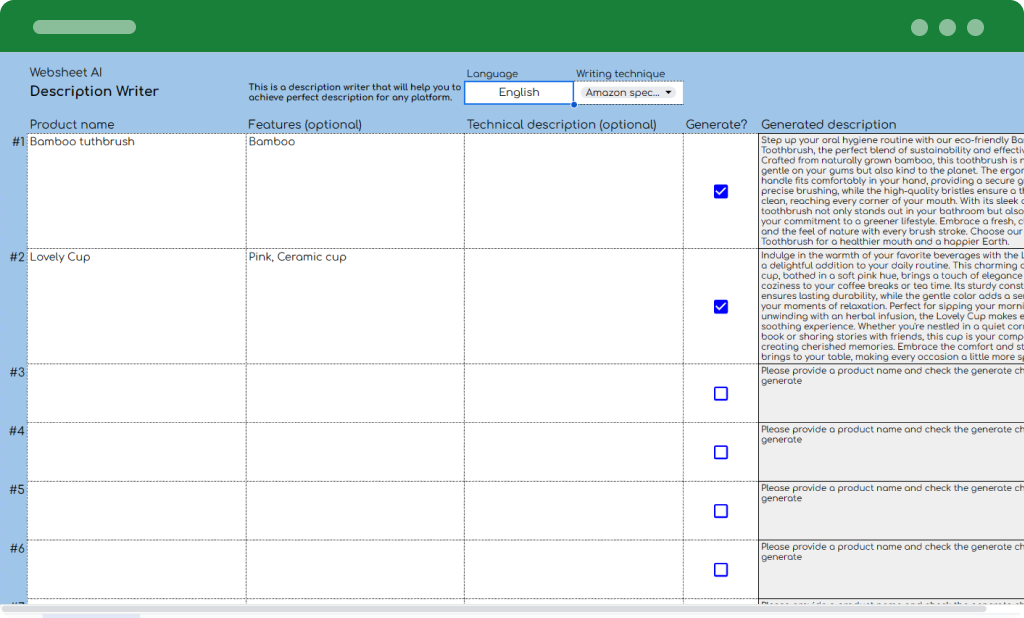Screen dimensions: 1024x618
Task: Click the generated description for Bamboo toothbrush
Action: 891,190
